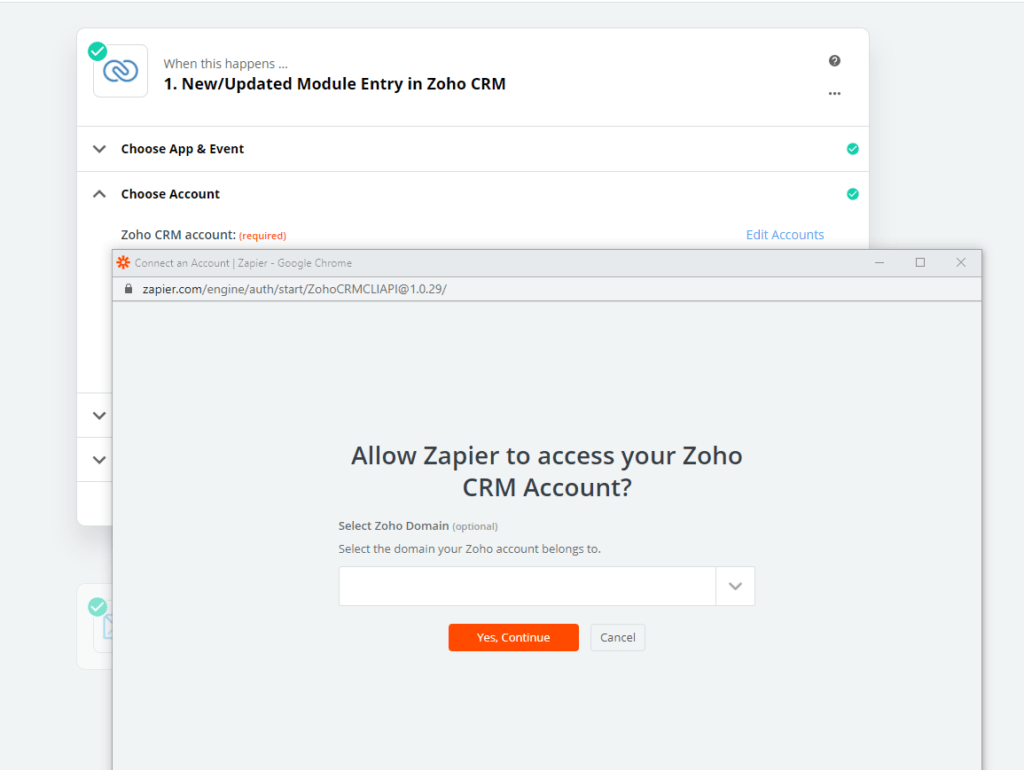
Task: Click the padlock icon in address bar
Action: [129, 289]
